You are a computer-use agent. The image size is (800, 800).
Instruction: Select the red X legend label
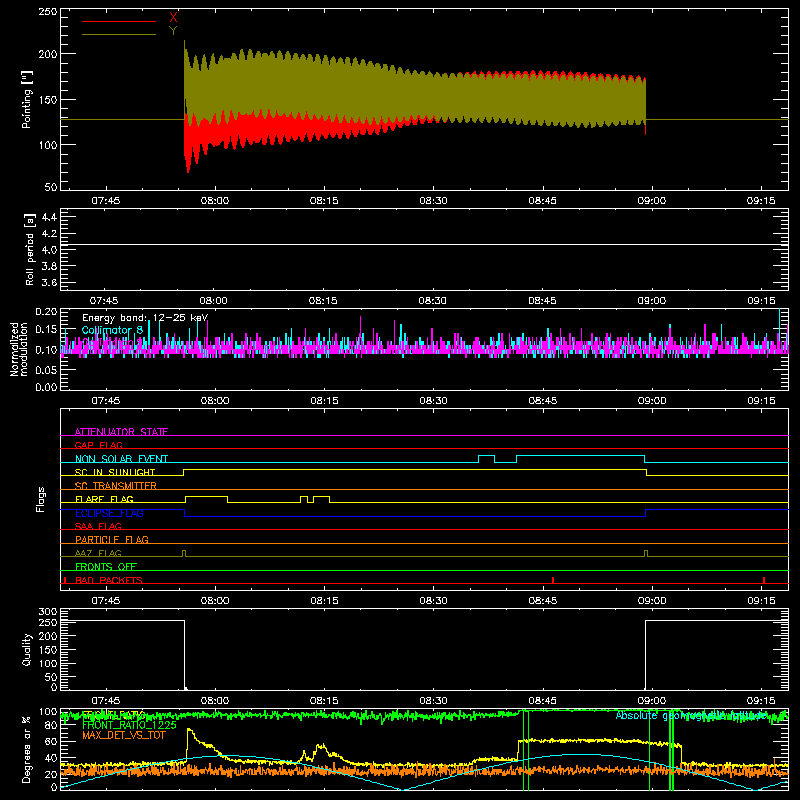(x=173, y=18)
